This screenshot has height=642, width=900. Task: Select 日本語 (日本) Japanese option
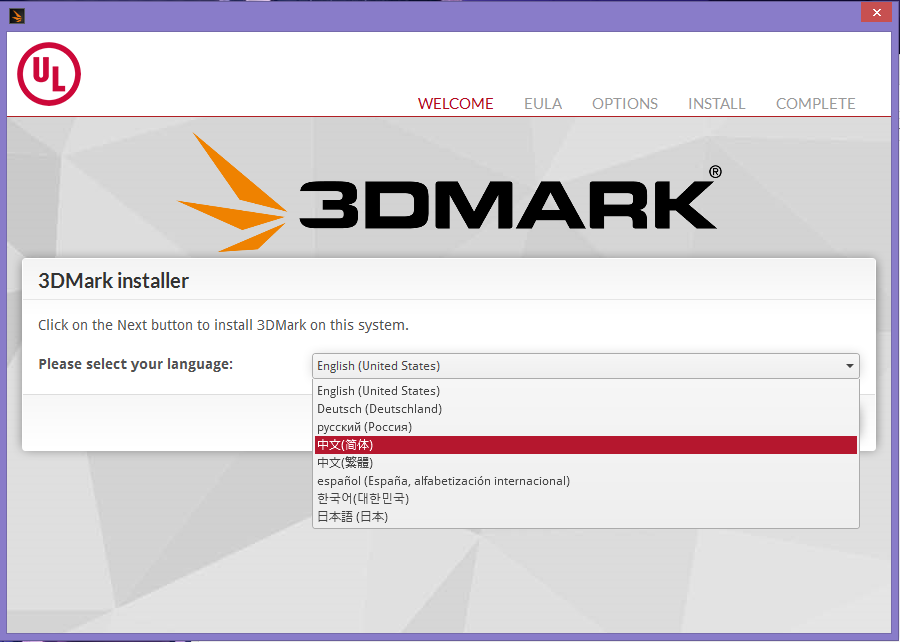pyautogui.click(x=352, y=517)
